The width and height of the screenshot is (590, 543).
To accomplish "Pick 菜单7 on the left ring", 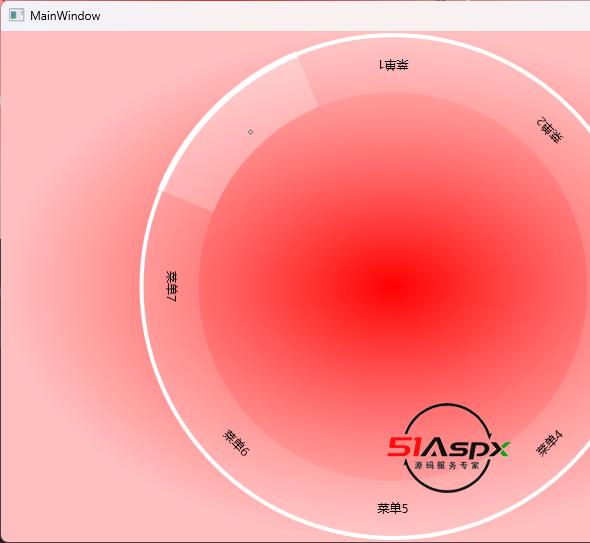I will (172, 286).
